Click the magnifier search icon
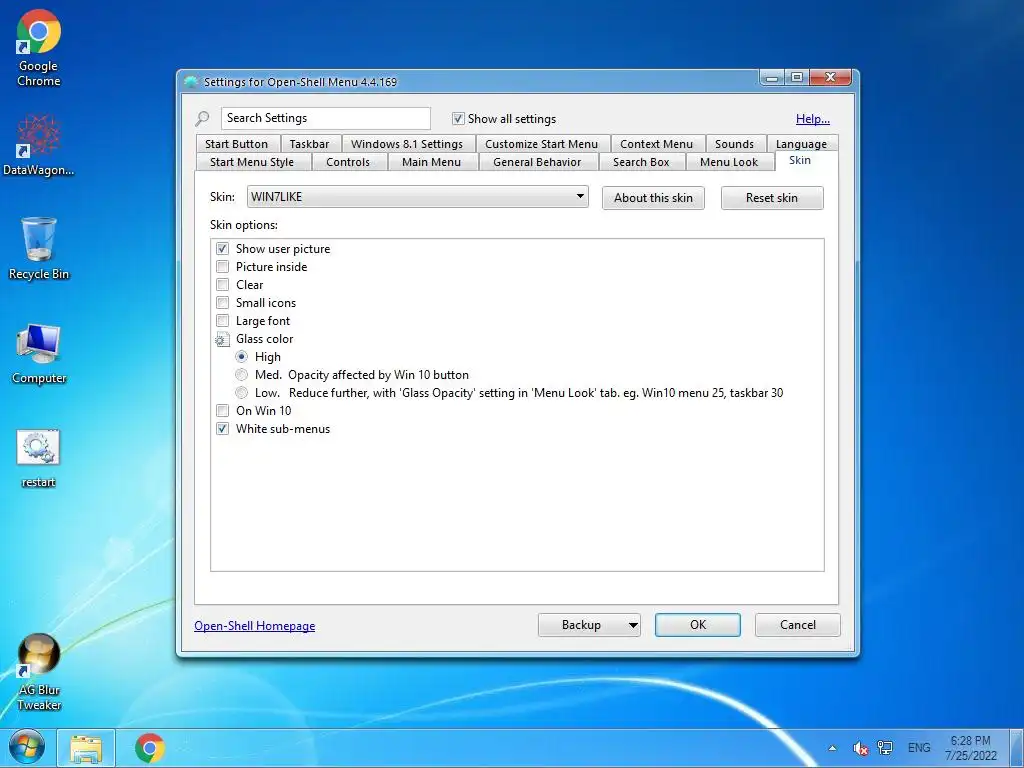Viewport: 1024px width, 768px height. [202, 119]
